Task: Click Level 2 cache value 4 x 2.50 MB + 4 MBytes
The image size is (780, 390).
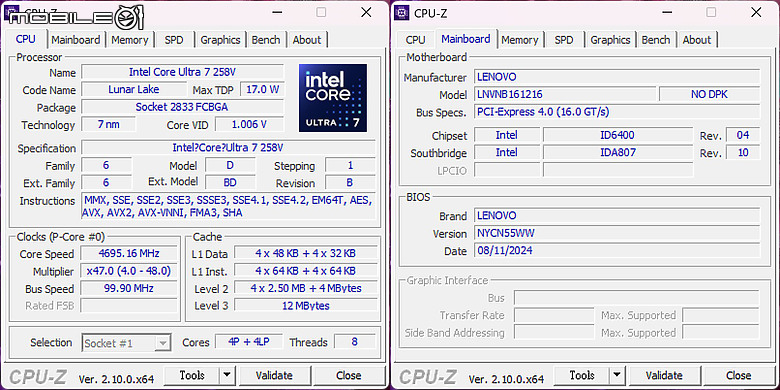Action: pos(305,289)
